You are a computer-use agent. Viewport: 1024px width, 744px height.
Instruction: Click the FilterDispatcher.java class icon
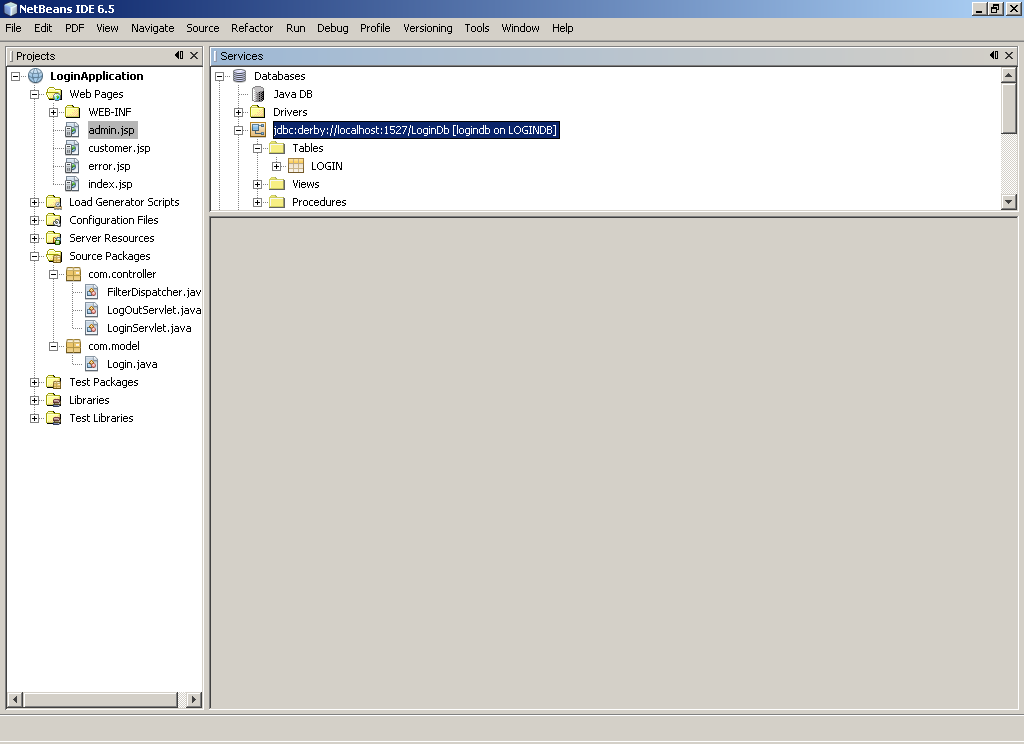click(x=94, y=291)
